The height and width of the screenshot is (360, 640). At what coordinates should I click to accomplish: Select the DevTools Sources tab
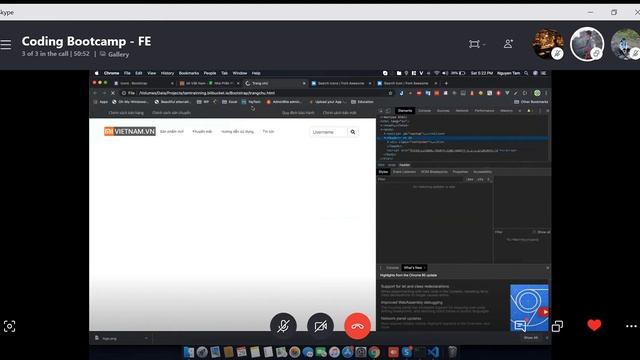click(443, 111)
